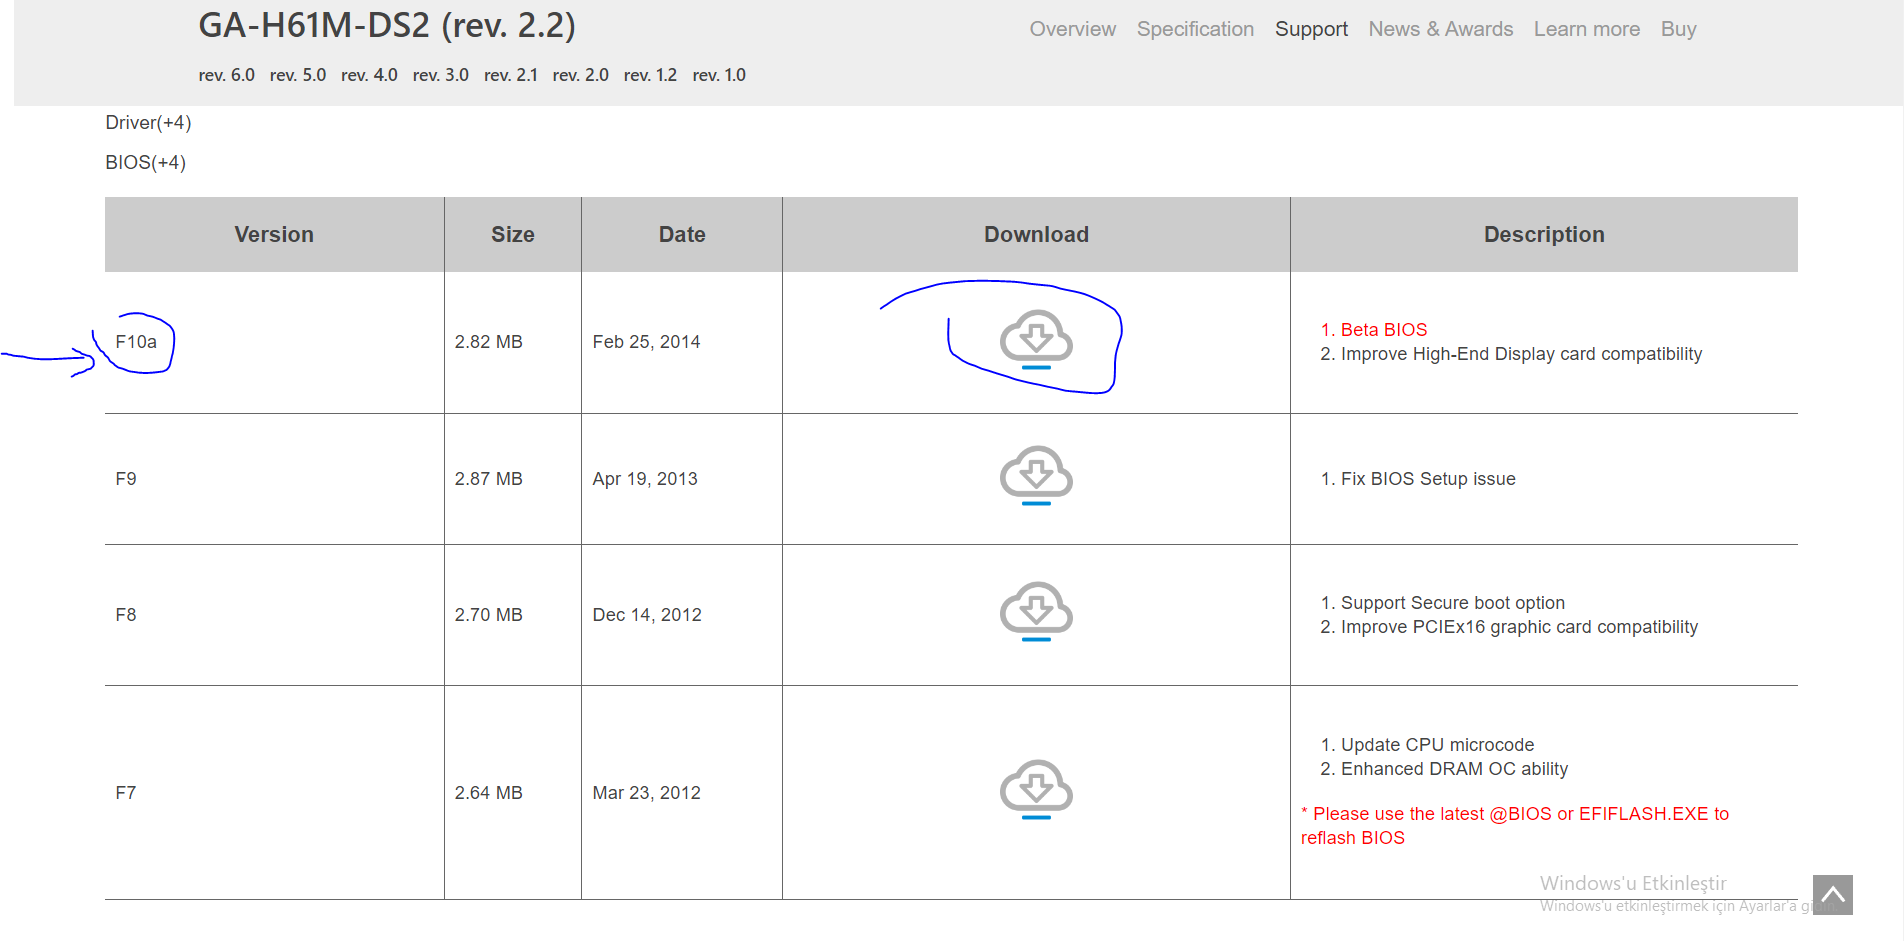Expand the Driver(+4) section
1904x941 pixels.
(148, 123)
